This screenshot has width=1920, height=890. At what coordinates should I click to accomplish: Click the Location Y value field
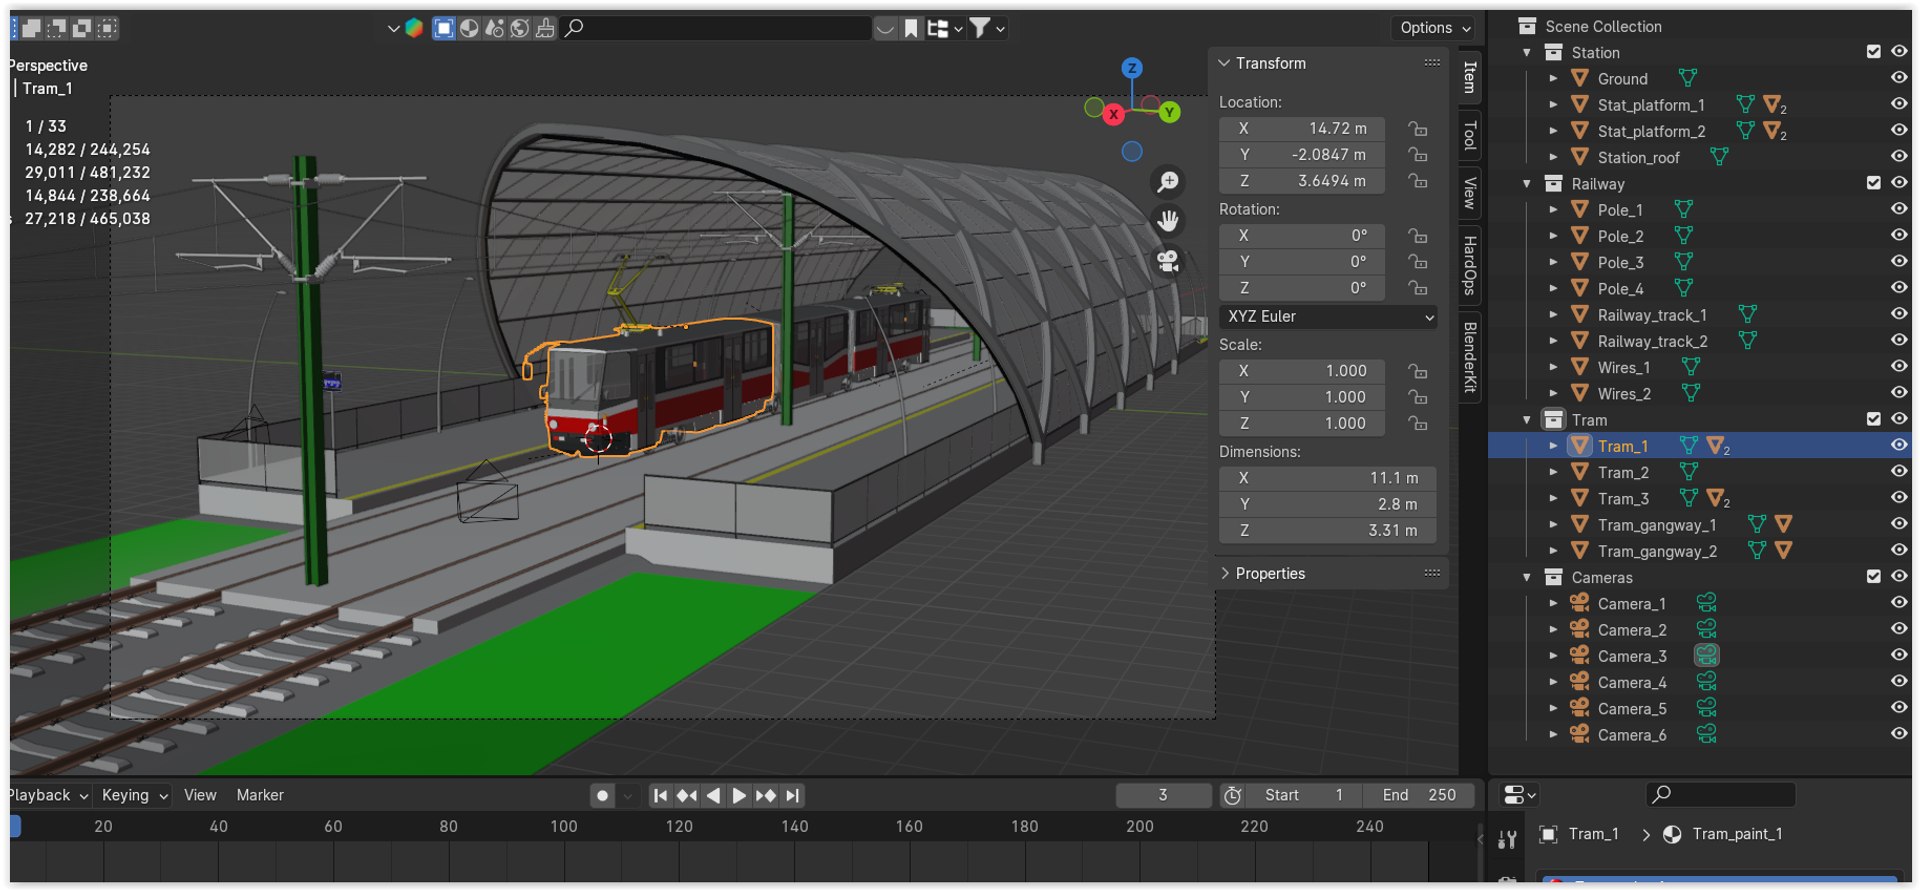click(1302, 155)
